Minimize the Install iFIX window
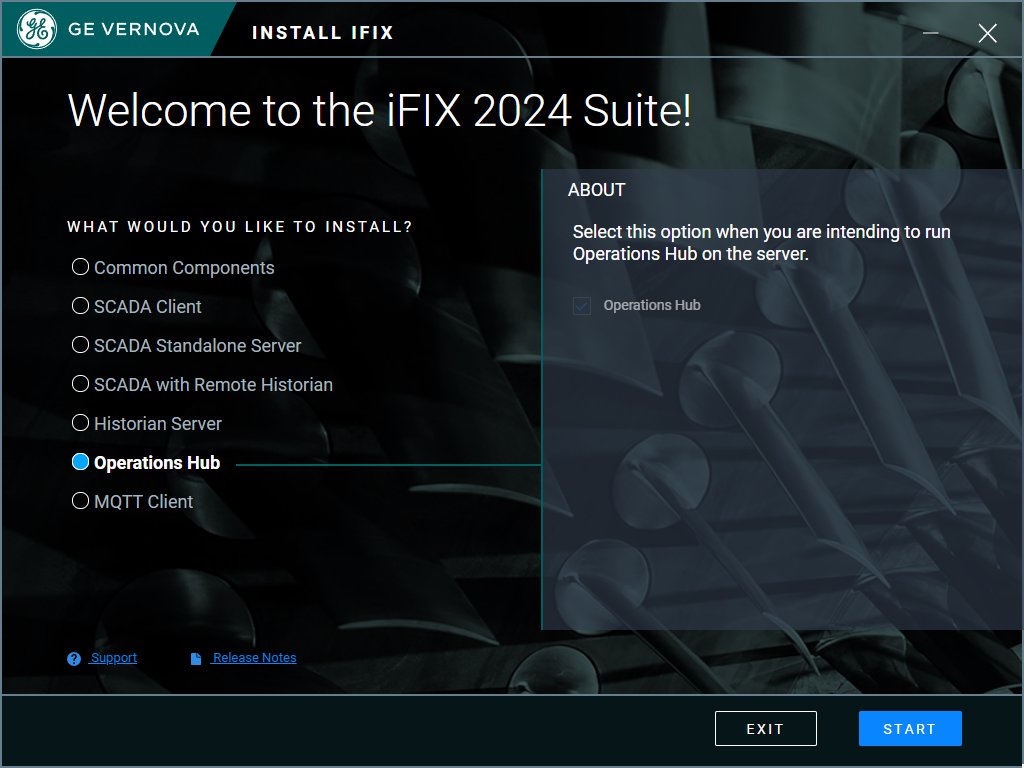Viewport: 1024px width, 768px height. click(x=931, y=33)
